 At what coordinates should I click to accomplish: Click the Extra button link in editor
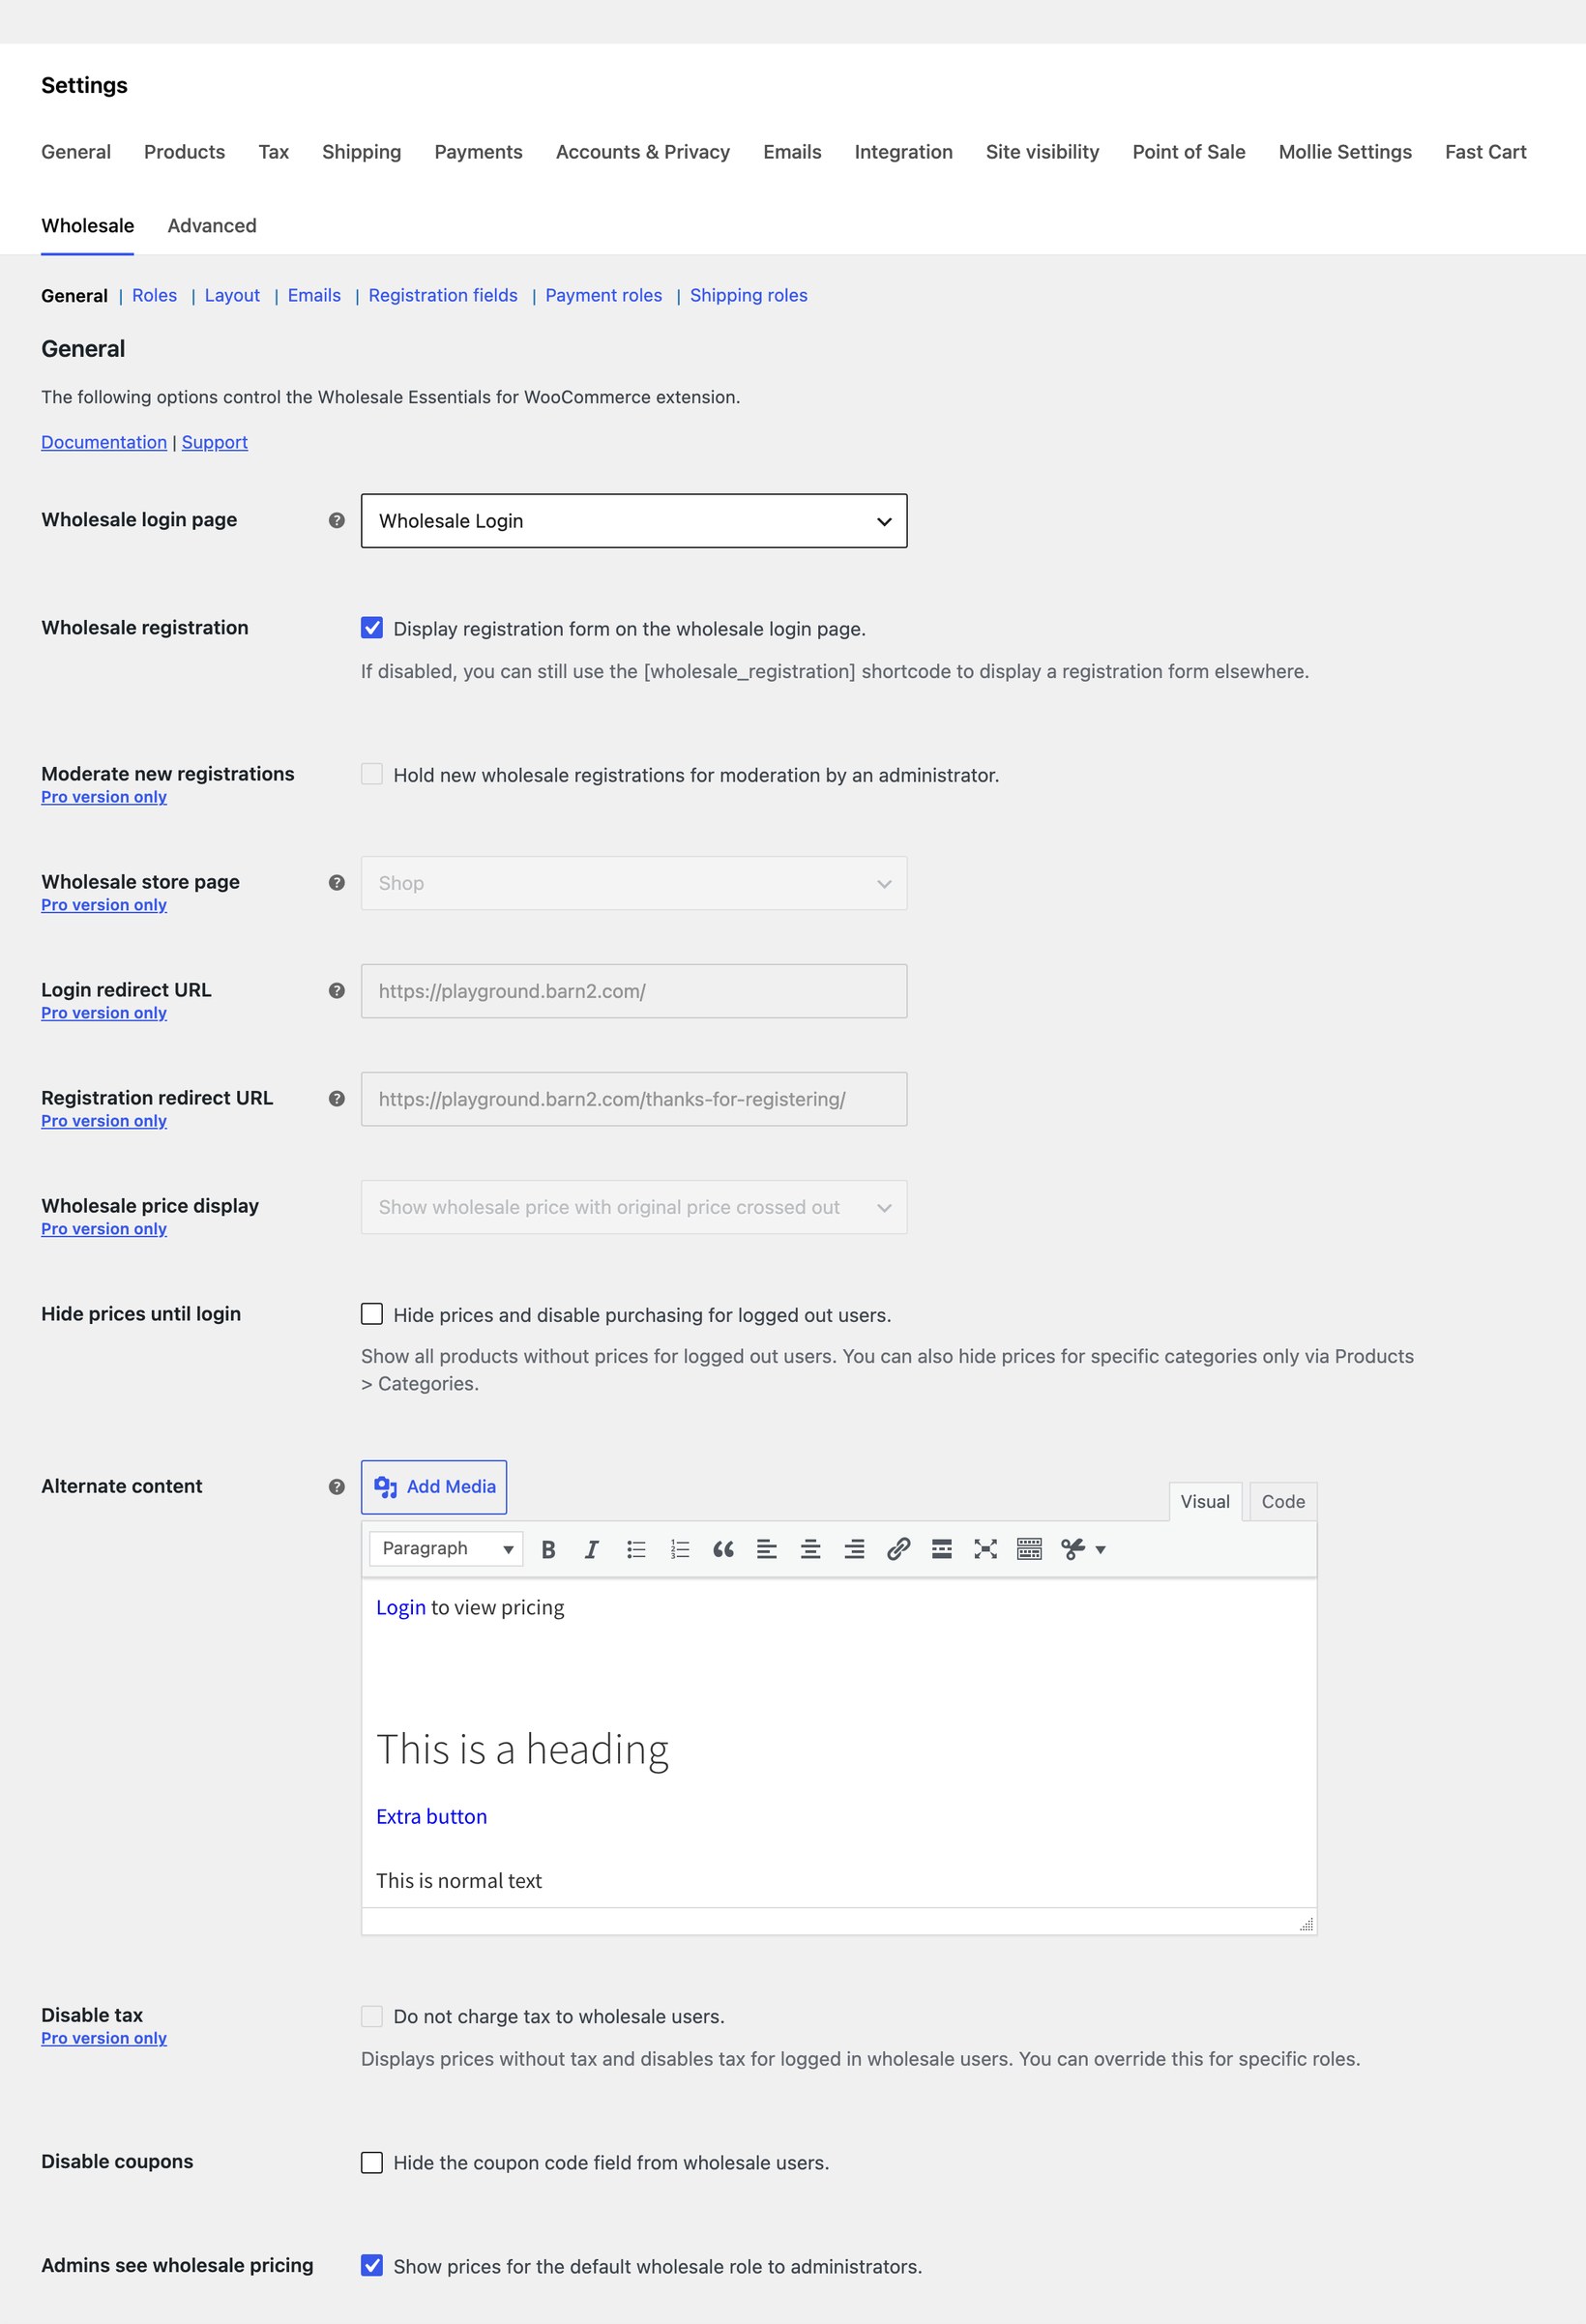[431, 1816]
